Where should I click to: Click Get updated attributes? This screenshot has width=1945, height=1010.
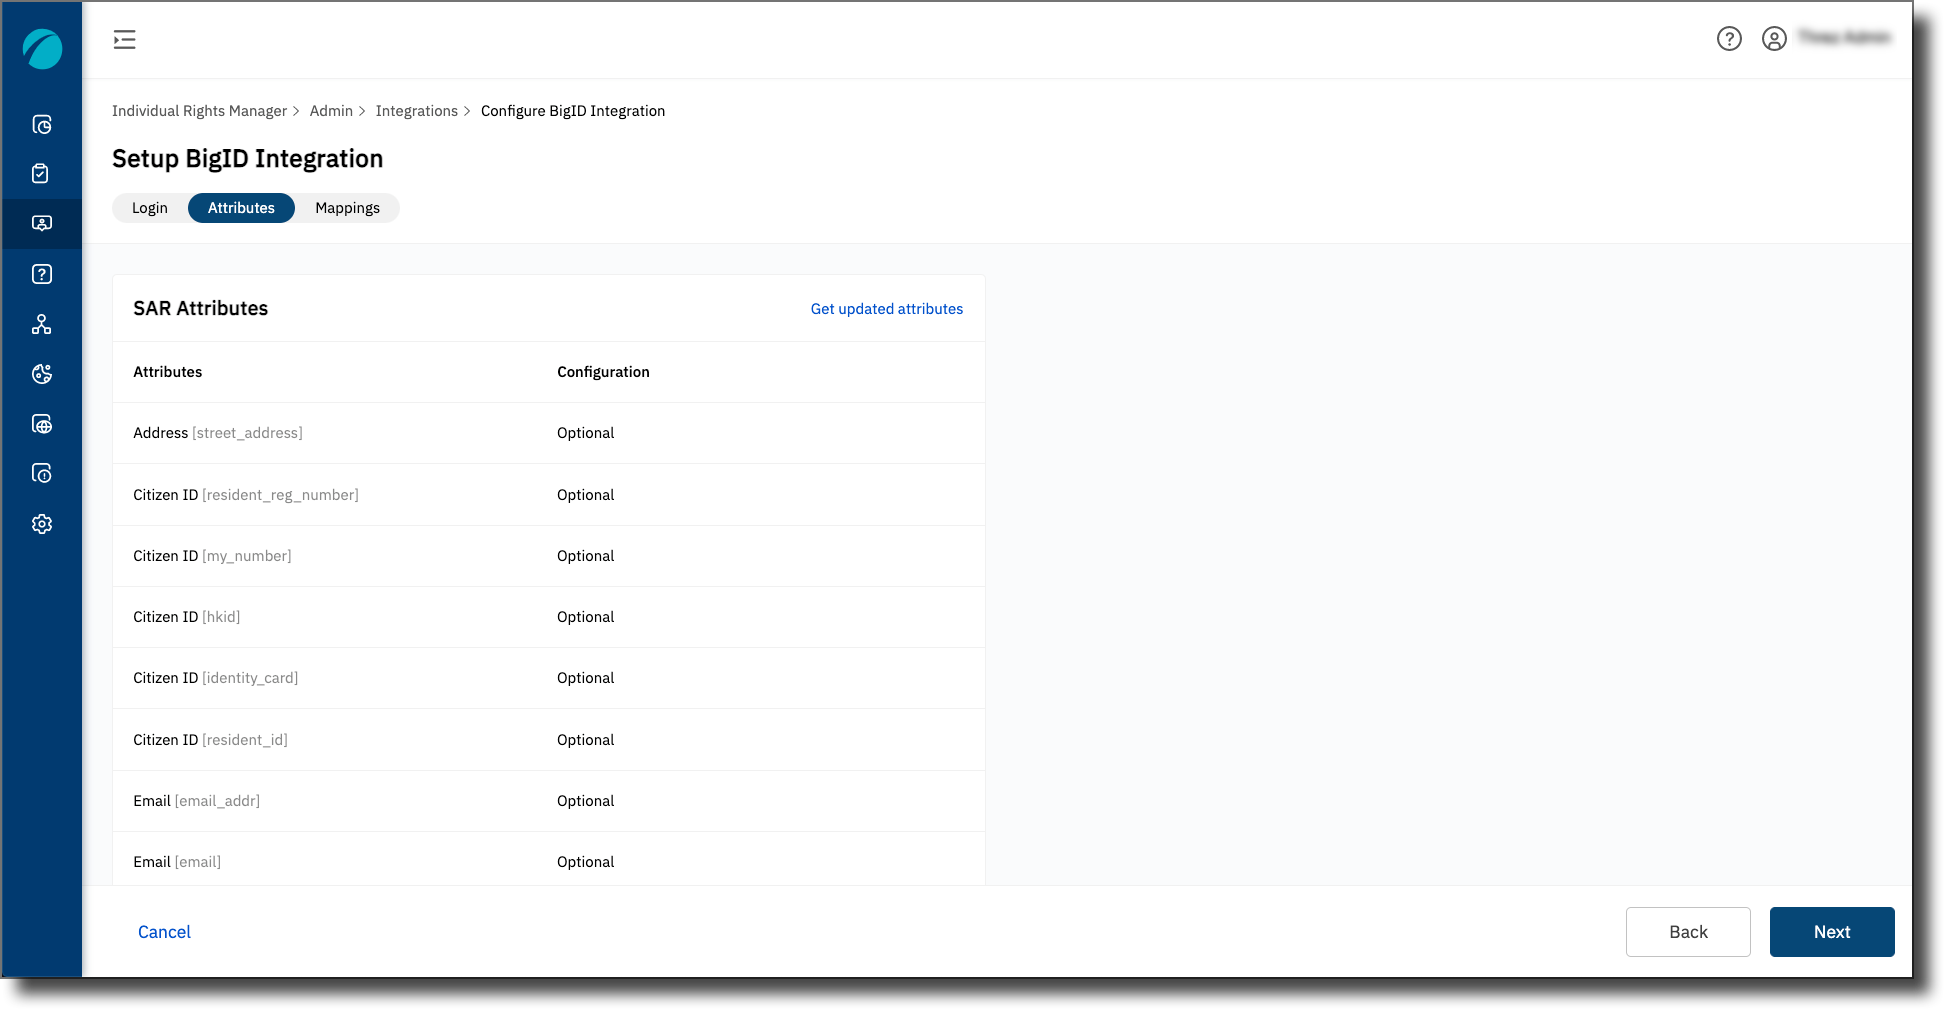886,309
